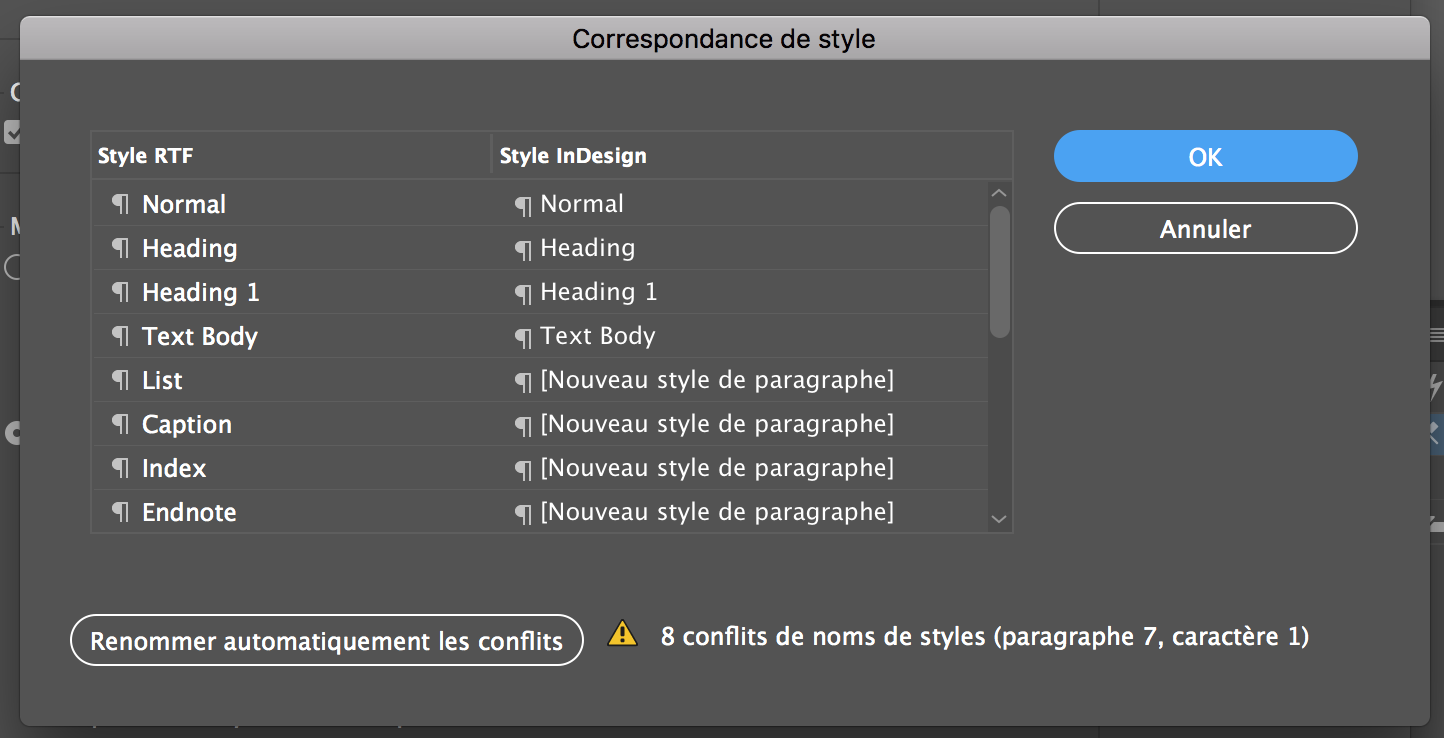Open InDesign style mapping for List row
This screenshot has width=1444, height=738.
[740, 380]
